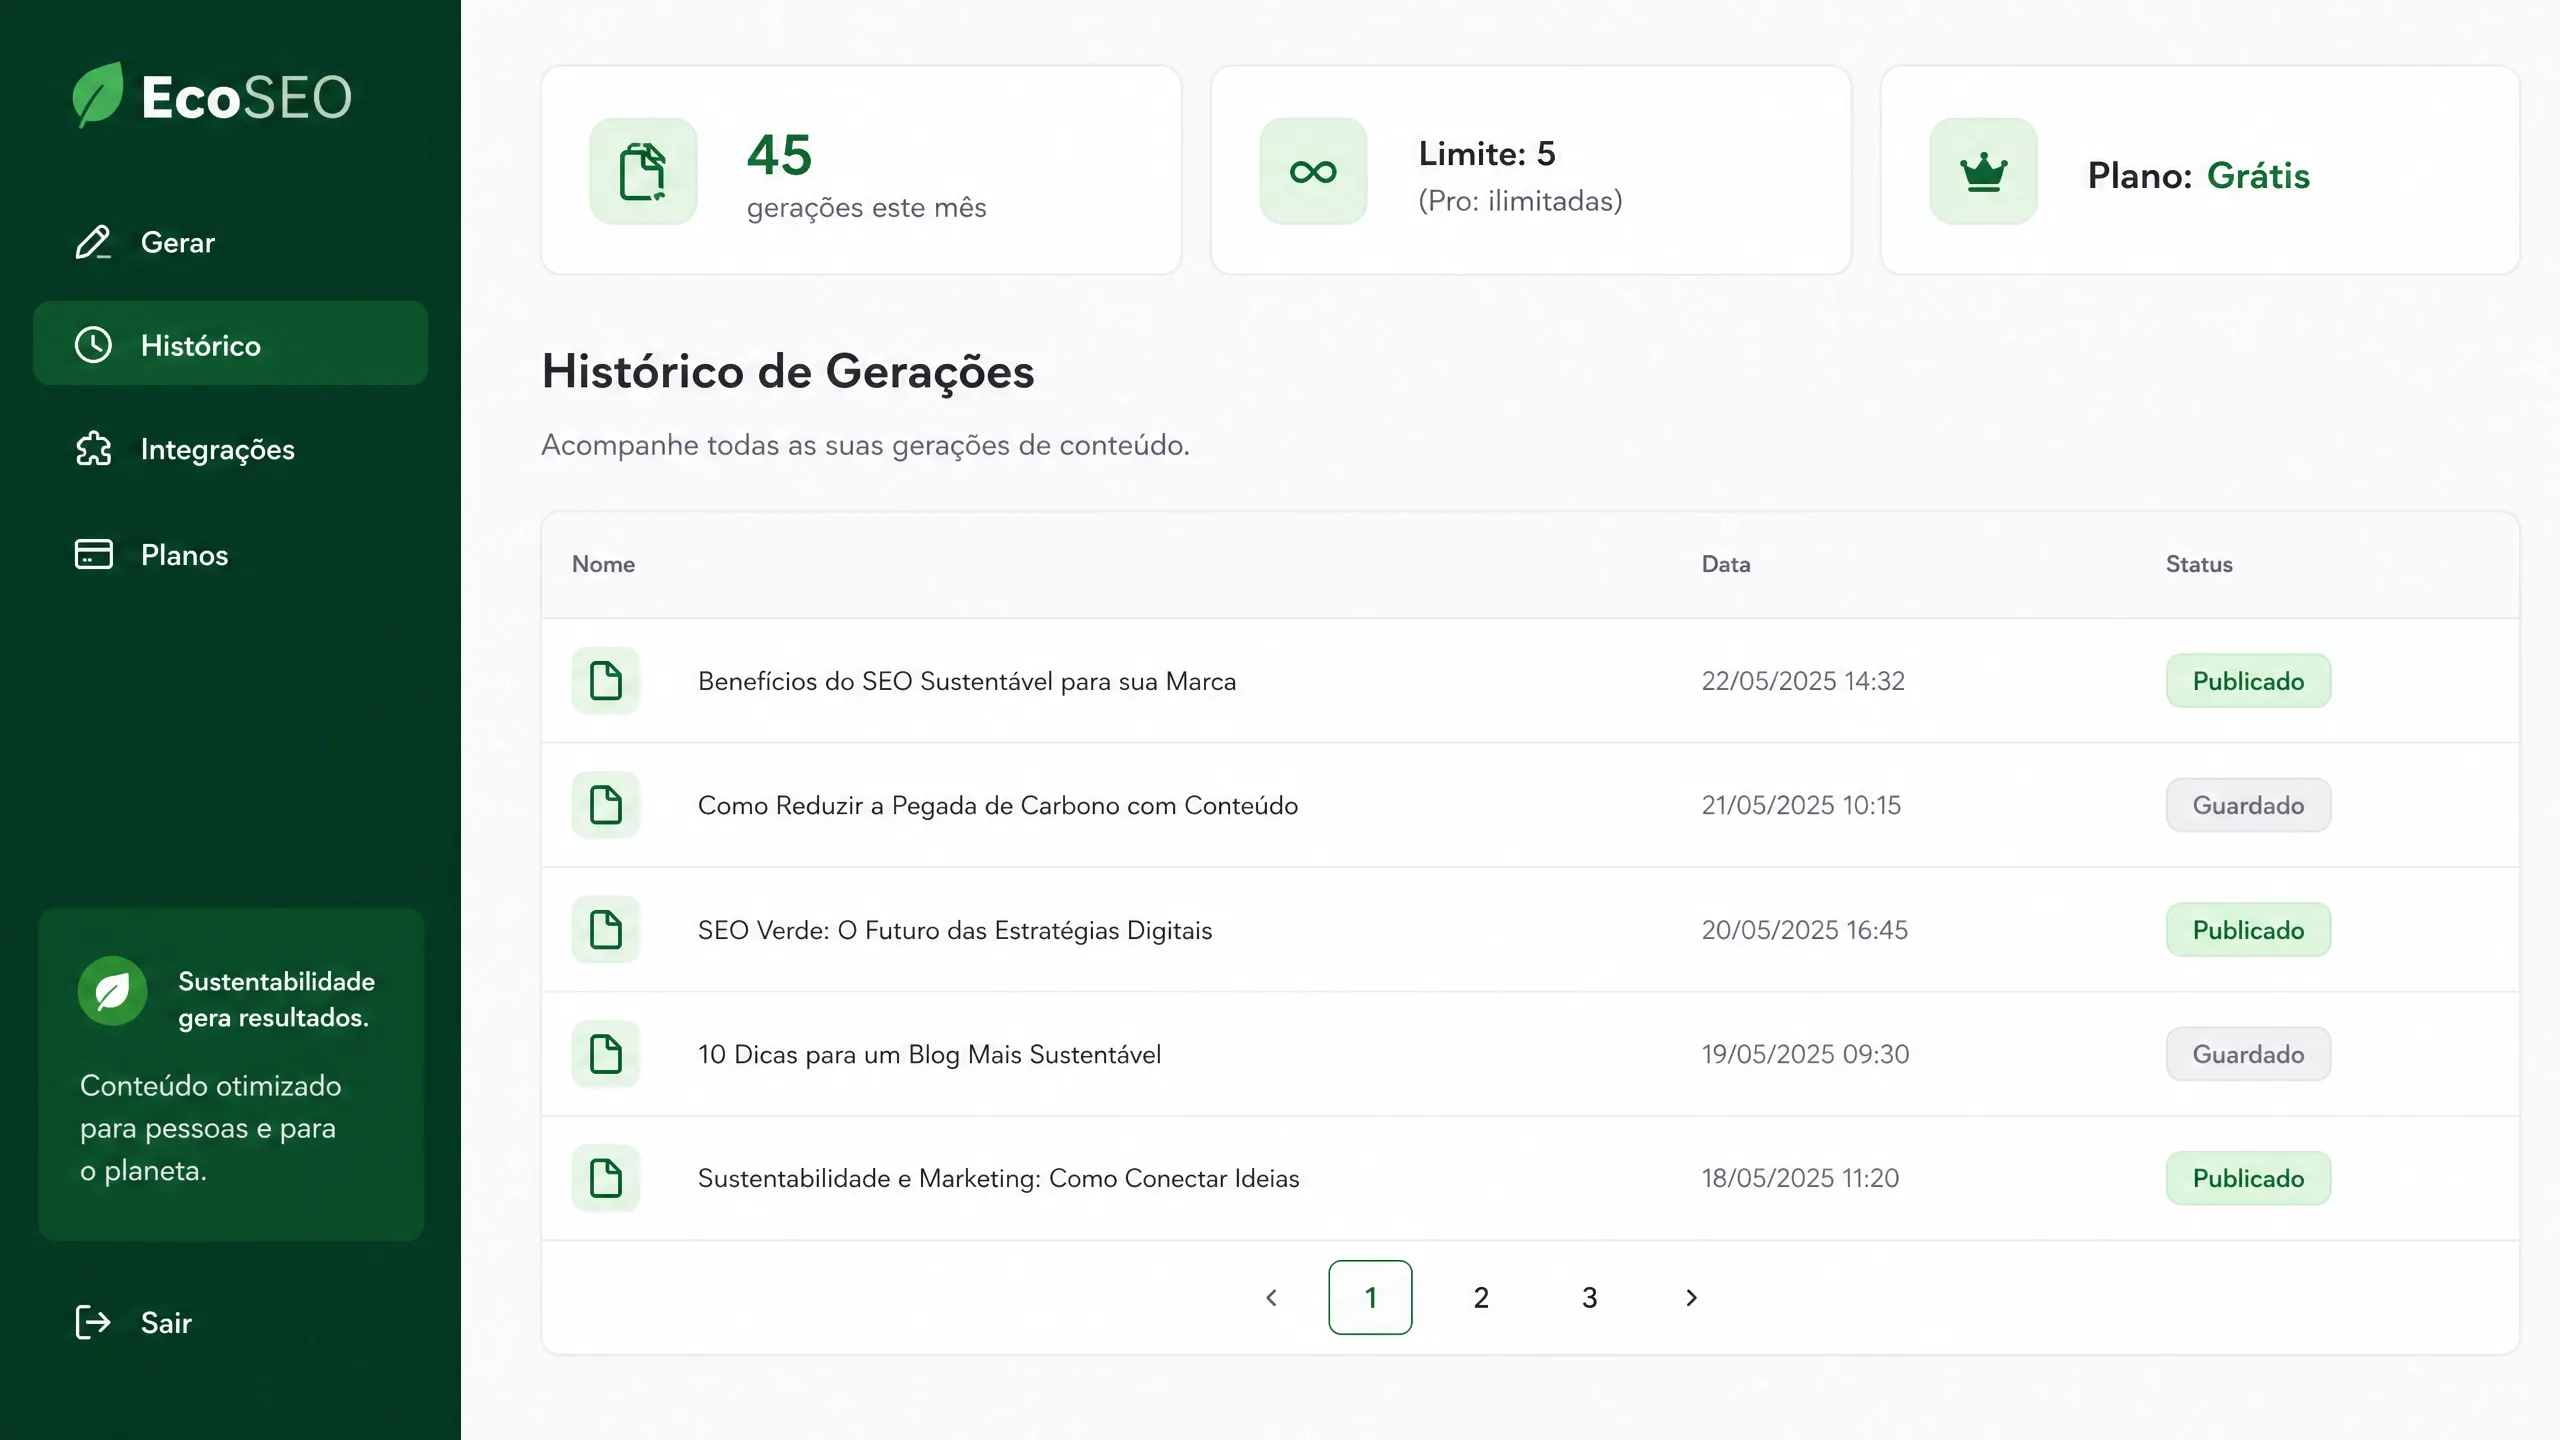Click Guardado badge on 10 Dicas row

coord(2248,1054)
